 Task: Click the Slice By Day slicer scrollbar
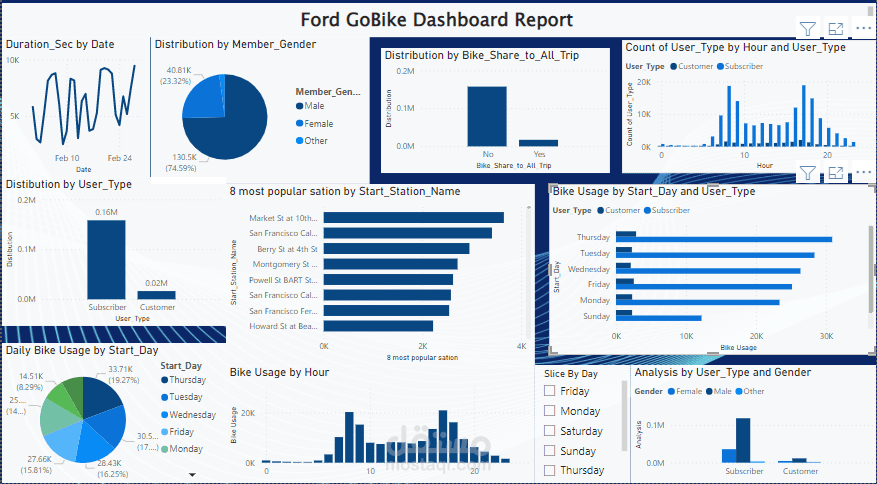click(x=624, y=416)
